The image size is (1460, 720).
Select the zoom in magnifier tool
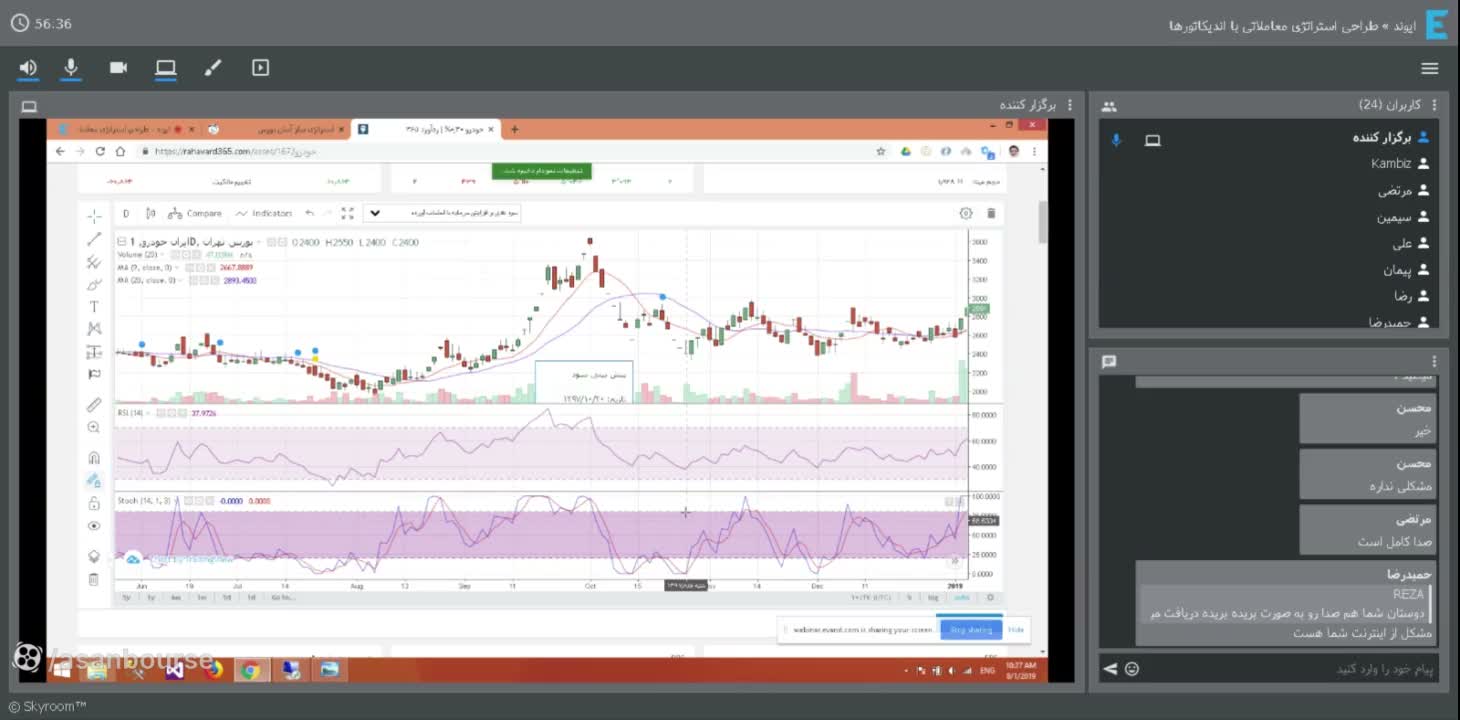click(94, 428)
